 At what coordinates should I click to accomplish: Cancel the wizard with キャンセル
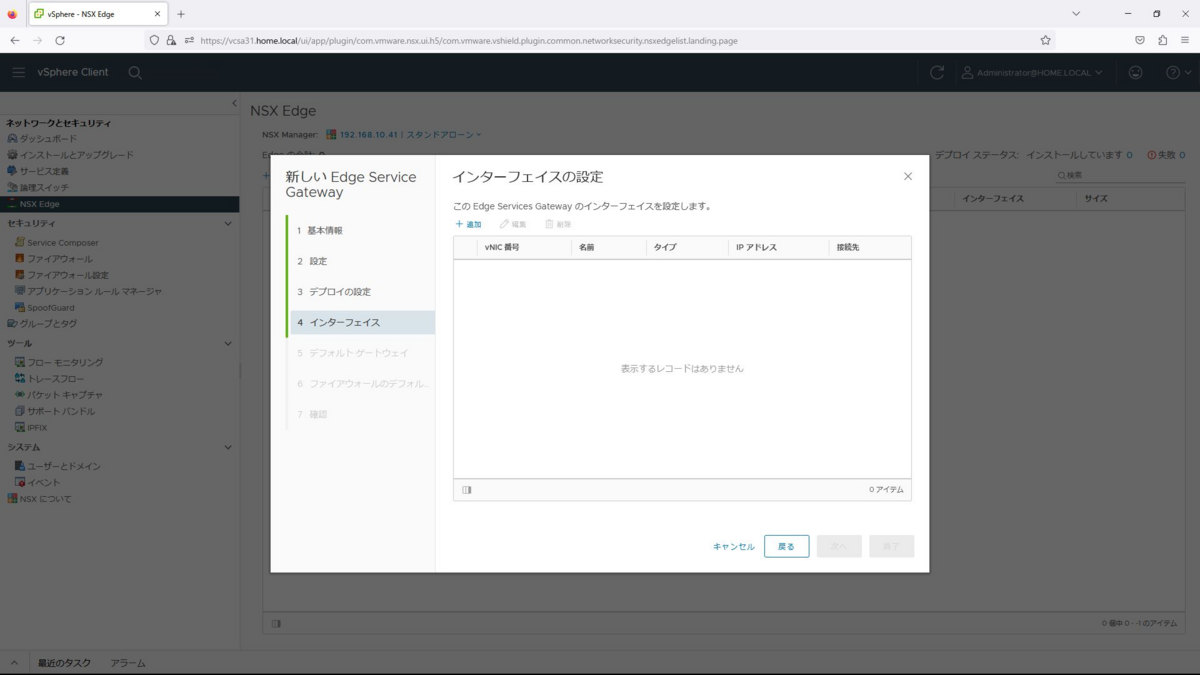734,547
